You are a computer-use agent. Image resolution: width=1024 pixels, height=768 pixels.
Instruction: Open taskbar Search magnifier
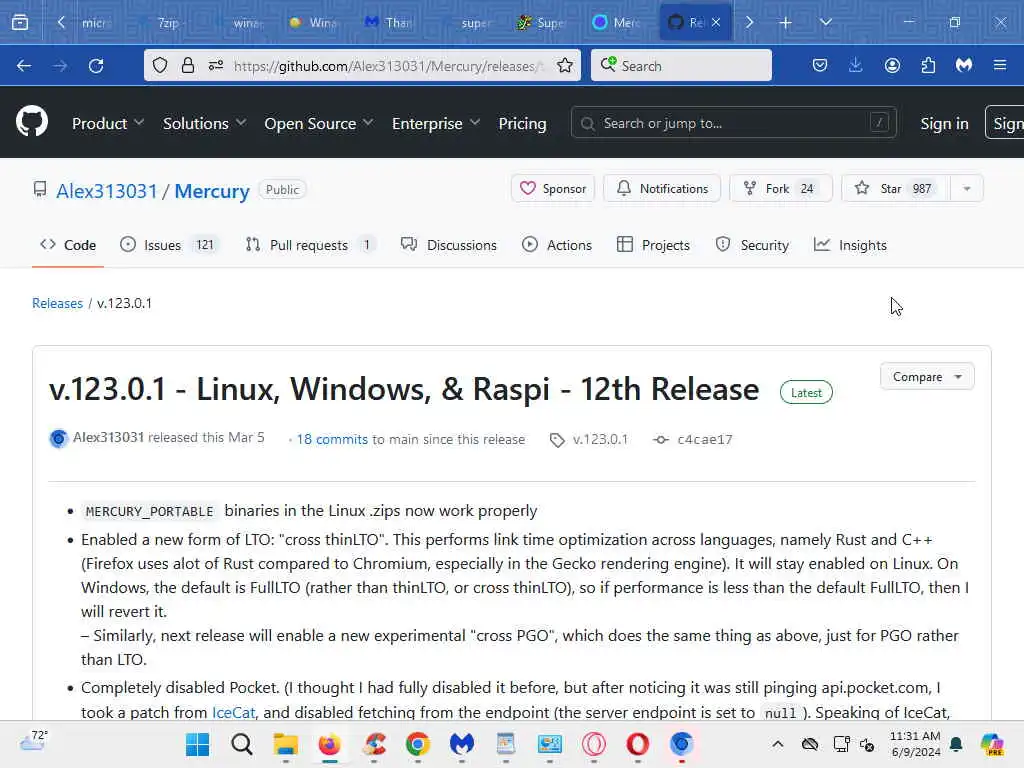(x=241, y=744)
